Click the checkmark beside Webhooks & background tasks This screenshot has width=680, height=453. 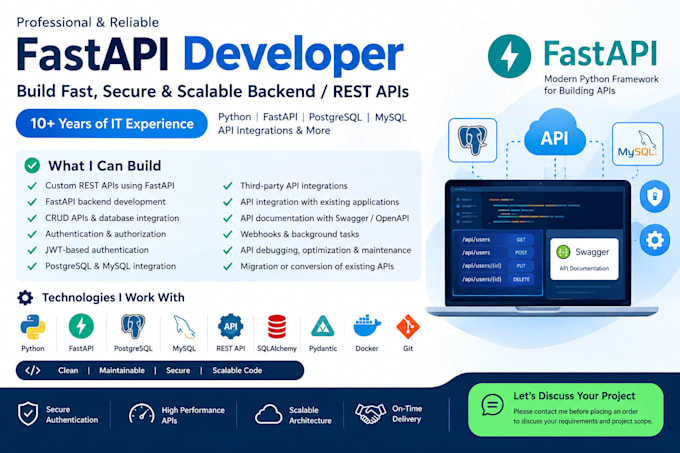228,234
